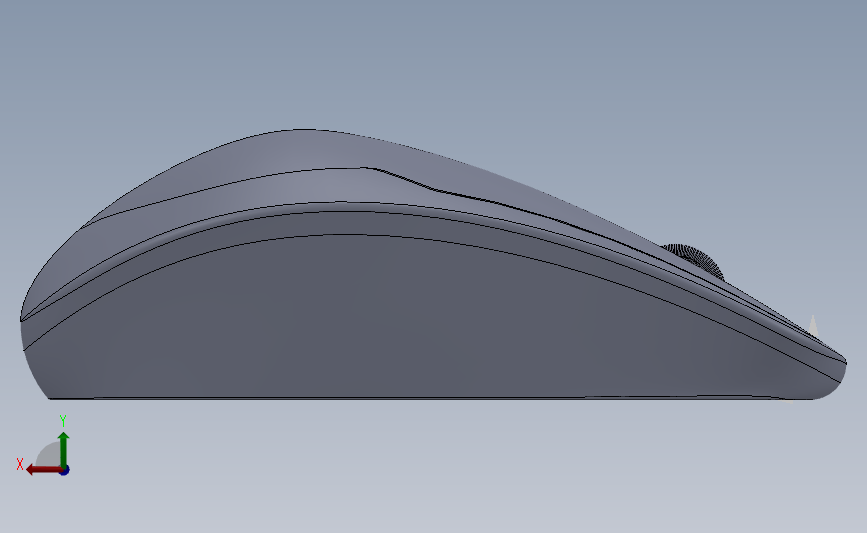
Task: Click the green Y axis arrow on the triad
Action: coord(63,450)
